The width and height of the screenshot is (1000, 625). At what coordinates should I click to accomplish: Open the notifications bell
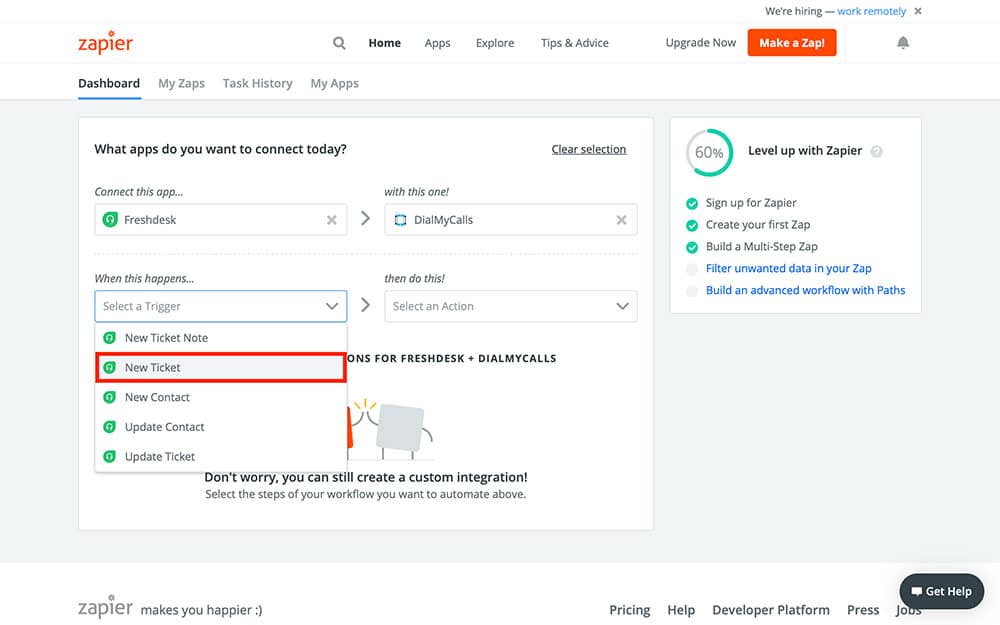[903, 43]
